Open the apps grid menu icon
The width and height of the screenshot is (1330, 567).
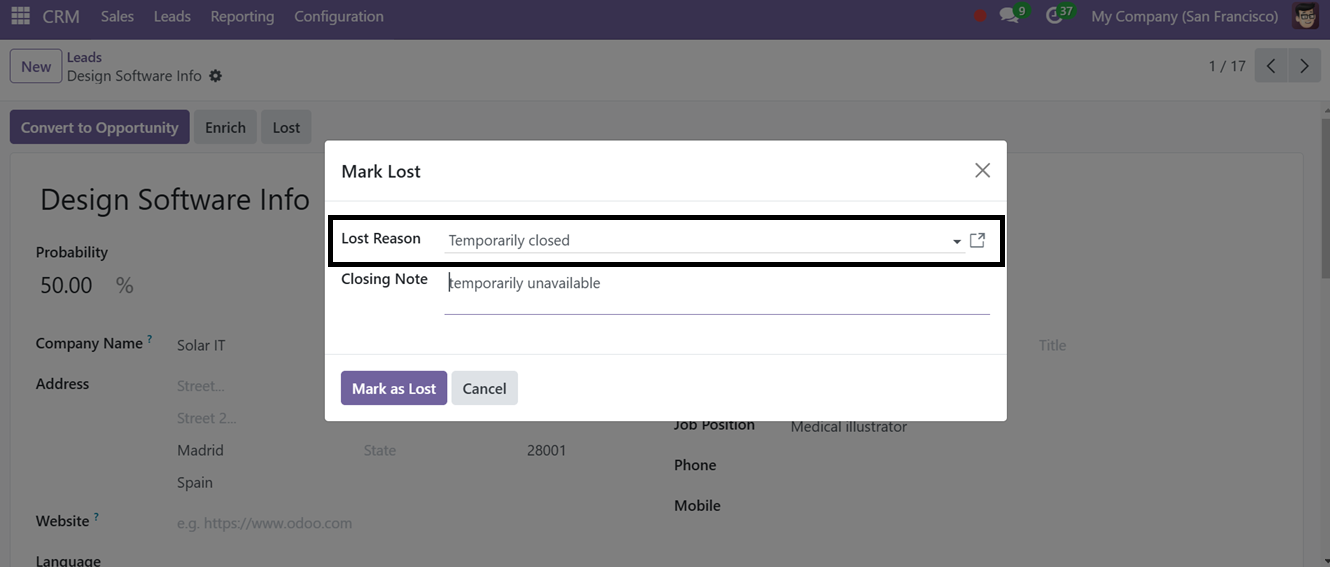(x=20, y=16)
